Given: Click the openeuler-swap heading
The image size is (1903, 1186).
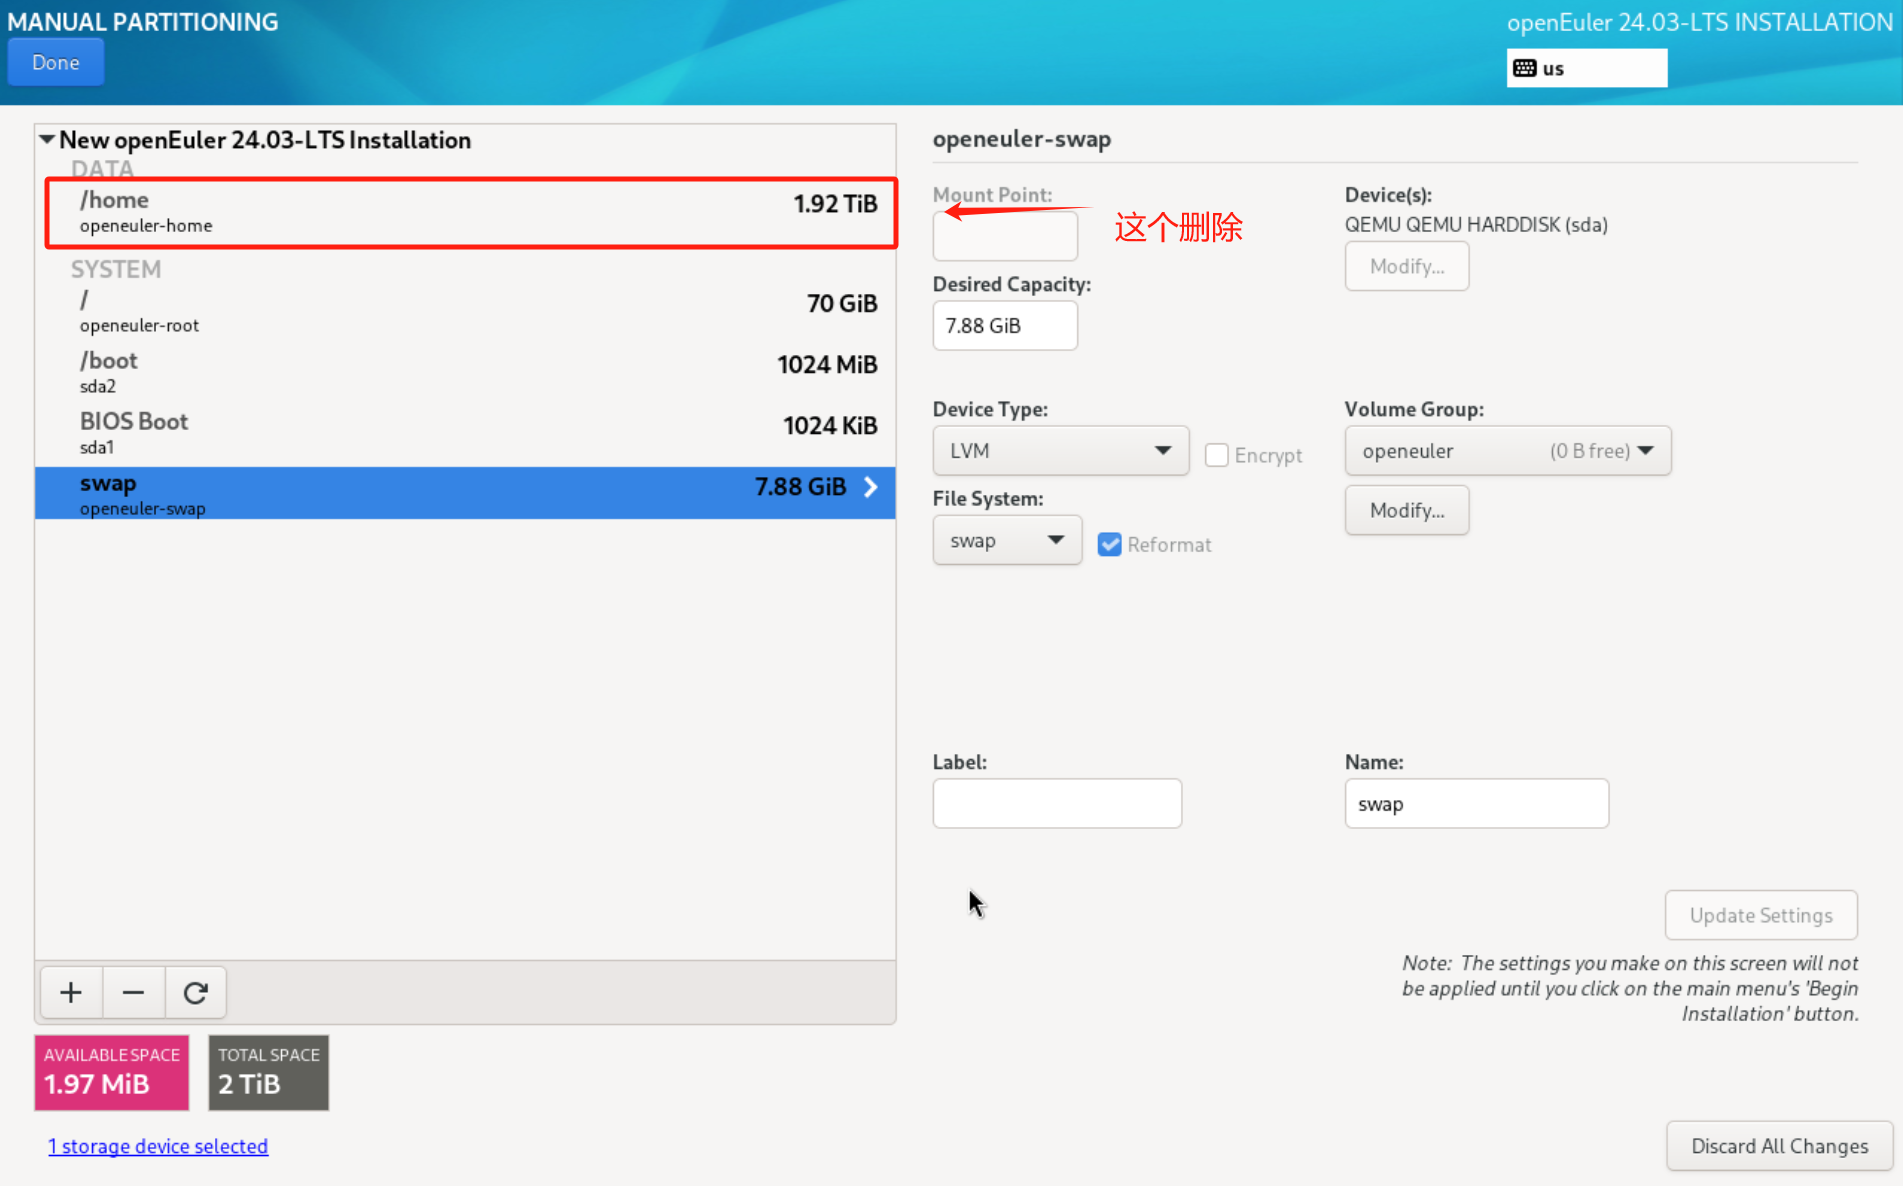Looking at the screenshot, I should click(x=1021, y=139).
